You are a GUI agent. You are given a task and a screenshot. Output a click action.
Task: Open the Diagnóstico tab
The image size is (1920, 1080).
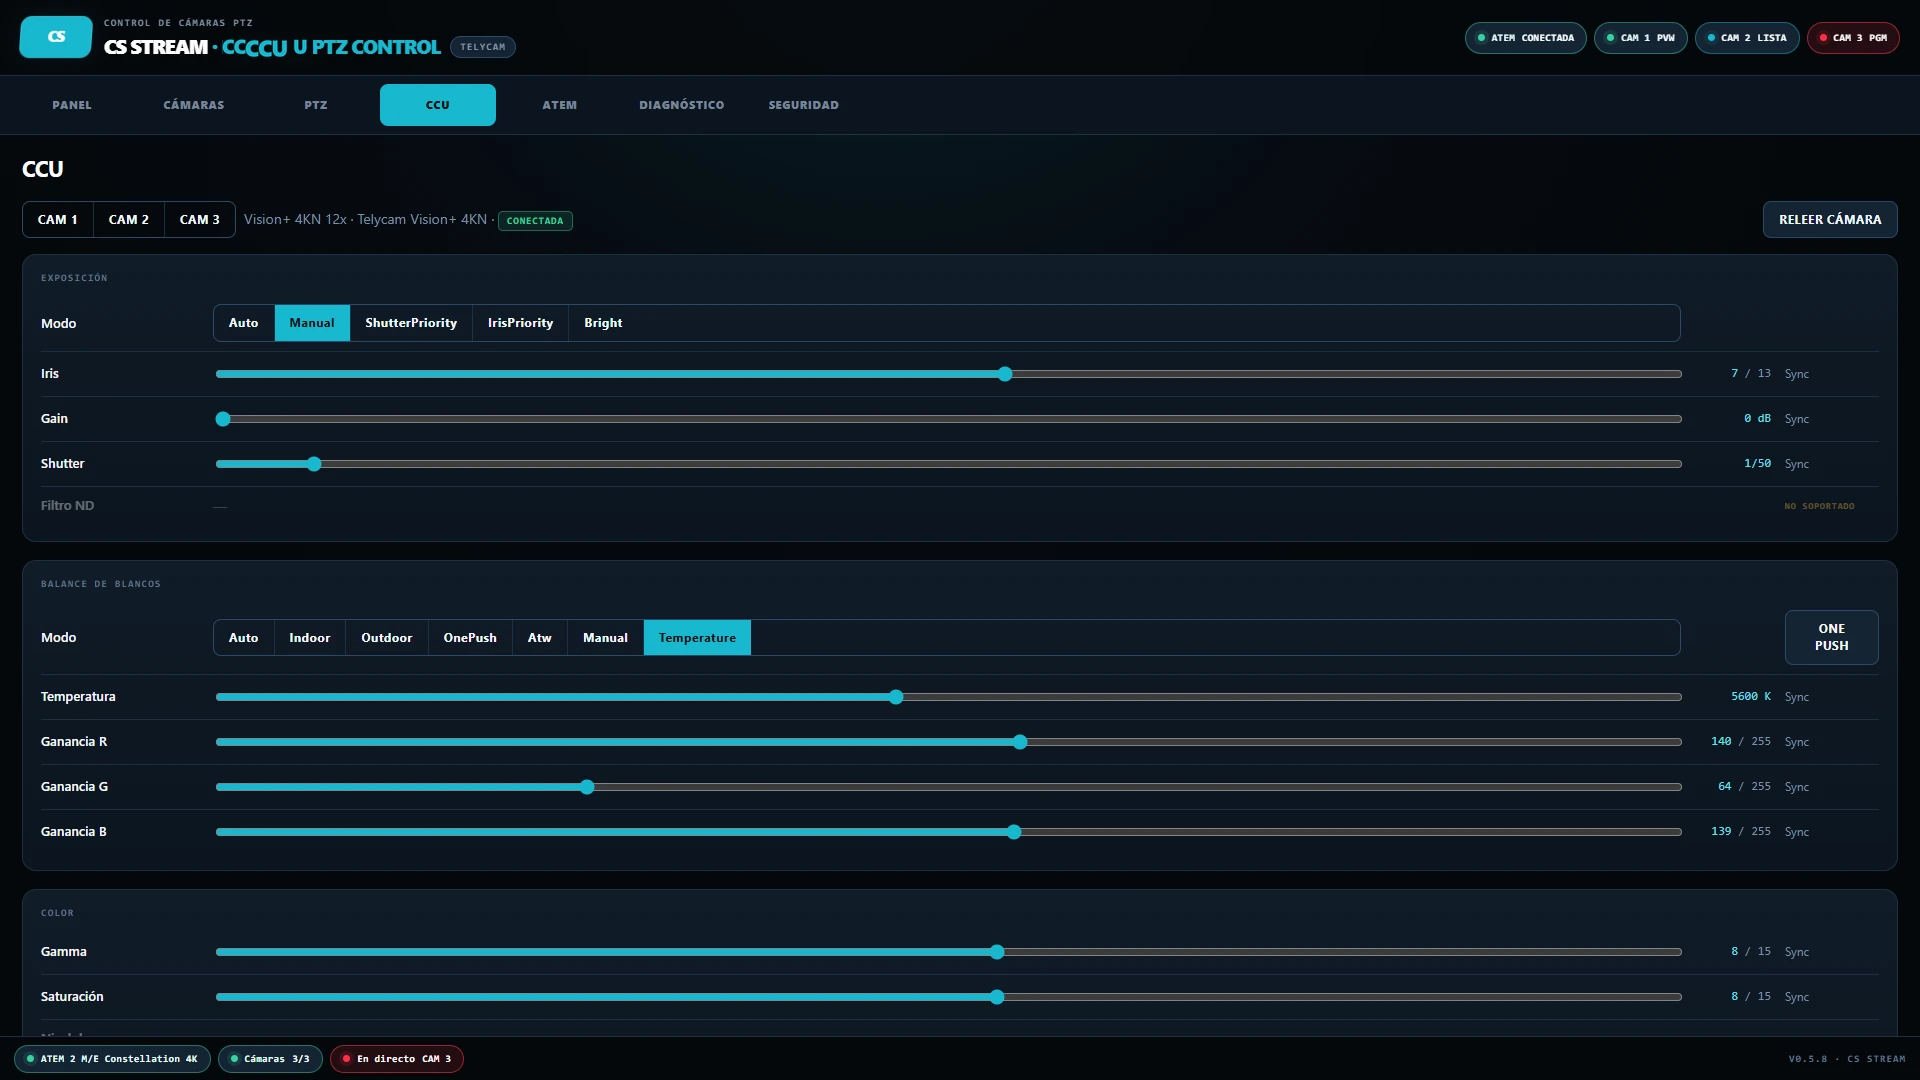click(x=682, y=105)
